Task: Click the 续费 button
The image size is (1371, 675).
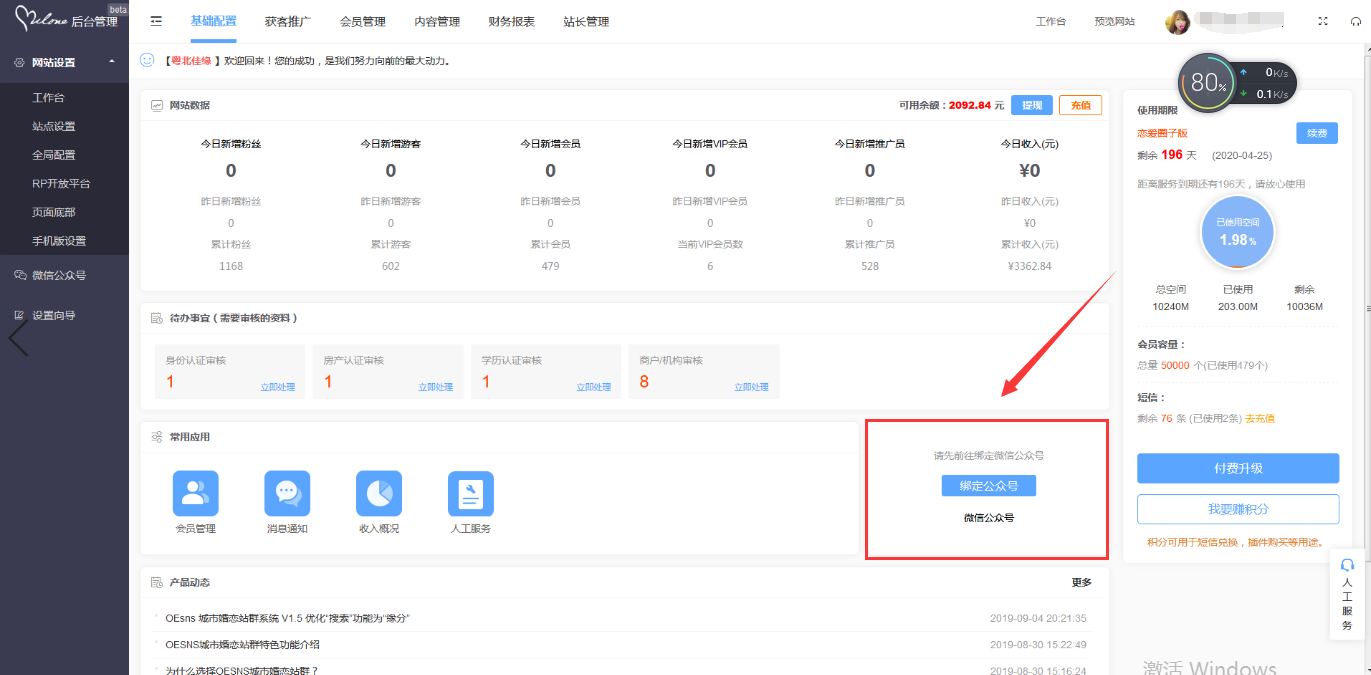Action: coord(1317,132)
